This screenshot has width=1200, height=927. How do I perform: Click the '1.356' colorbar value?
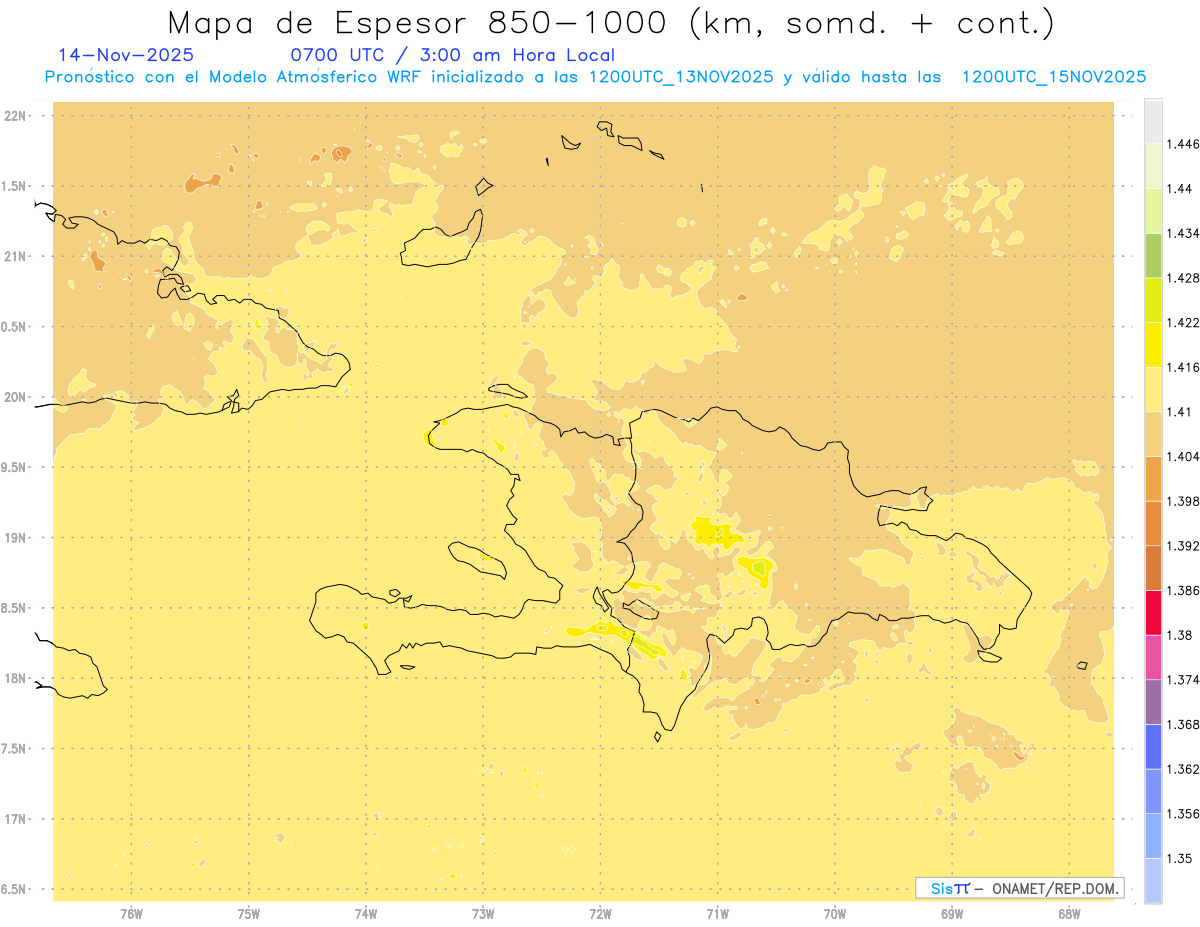pos(1183,814)
